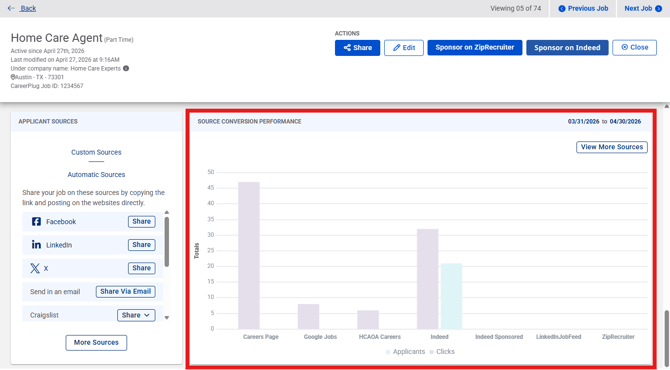This screenshot has width=670, height=370.
Task: Open the Craigslist Share dropdown
Action: (x=136, y=315)
